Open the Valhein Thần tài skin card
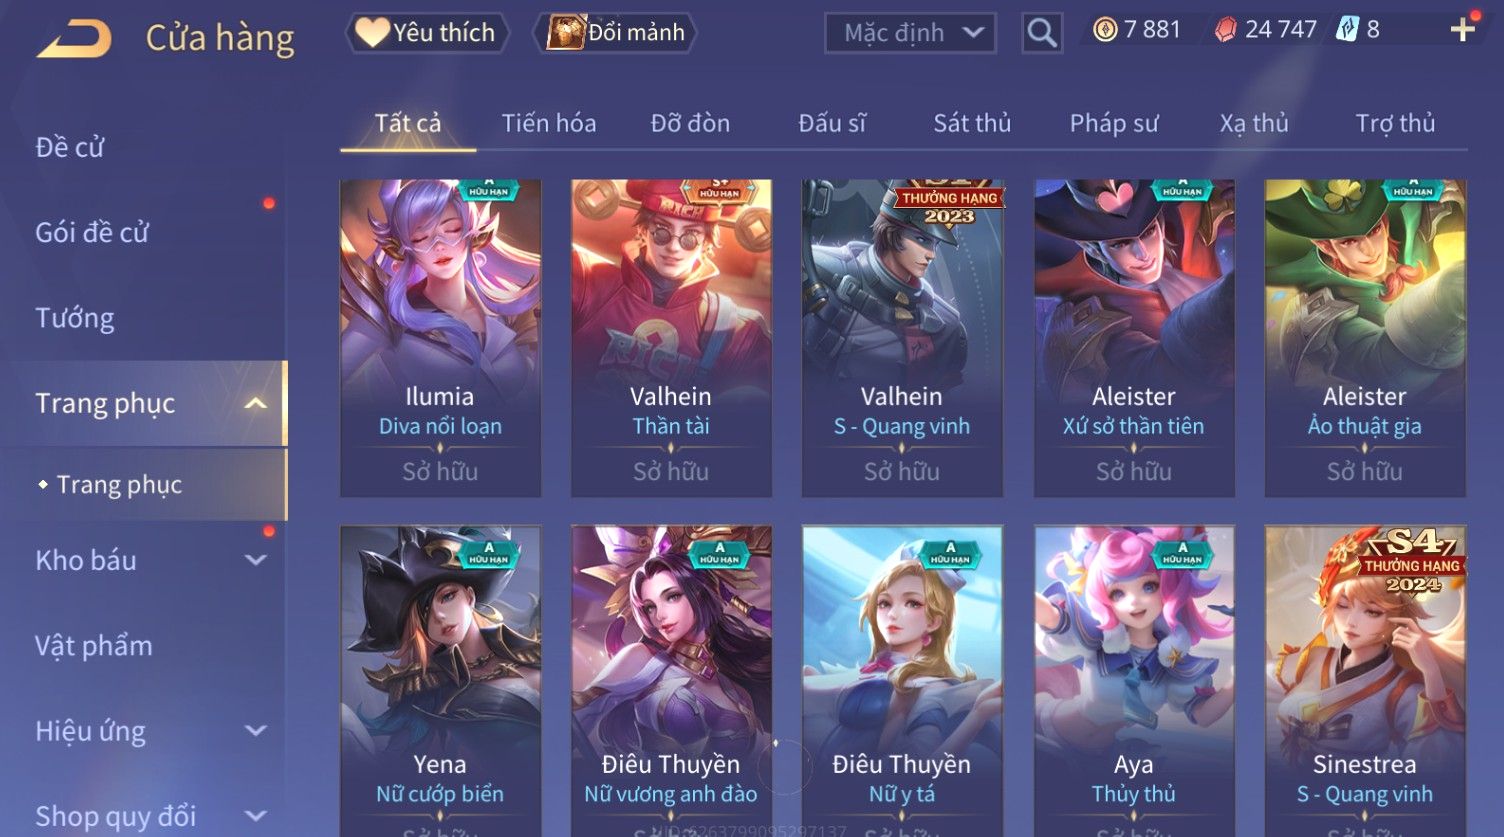 [x=671, y=338]
